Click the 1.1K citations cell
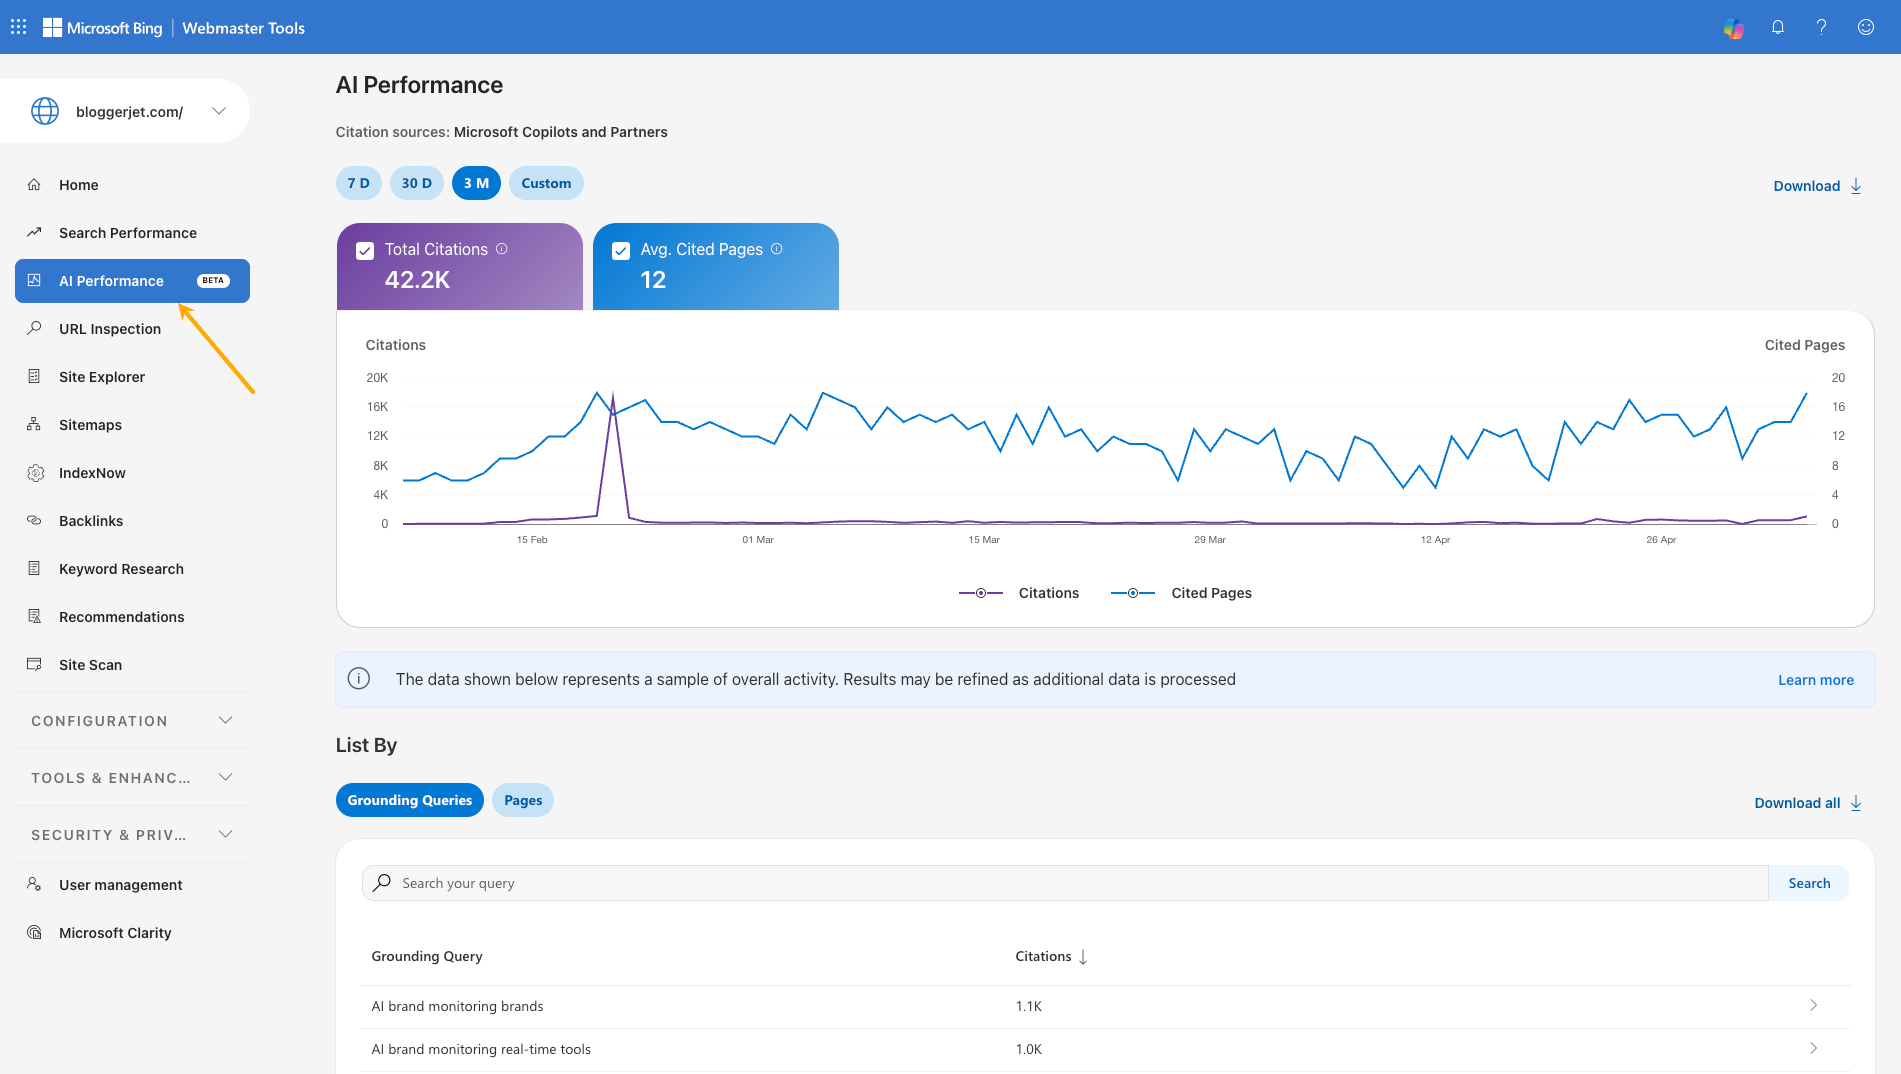 pos(1029,1006)
